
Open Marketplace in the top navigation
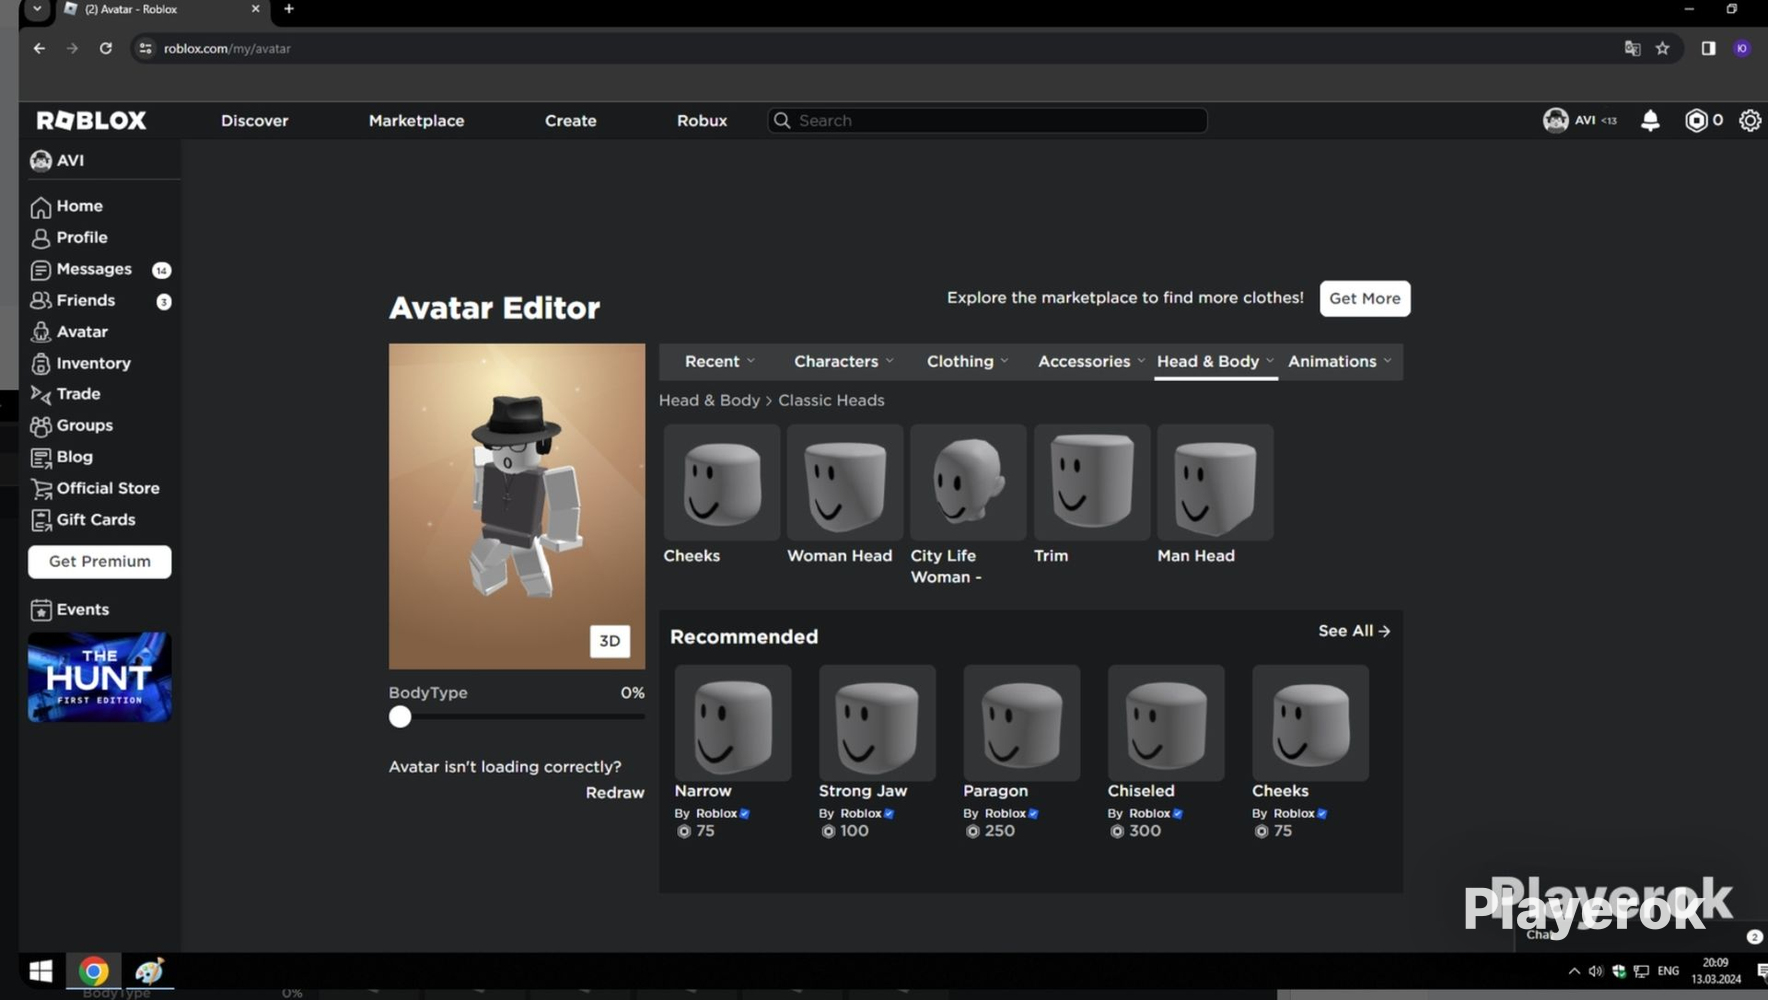coord(416,120)
